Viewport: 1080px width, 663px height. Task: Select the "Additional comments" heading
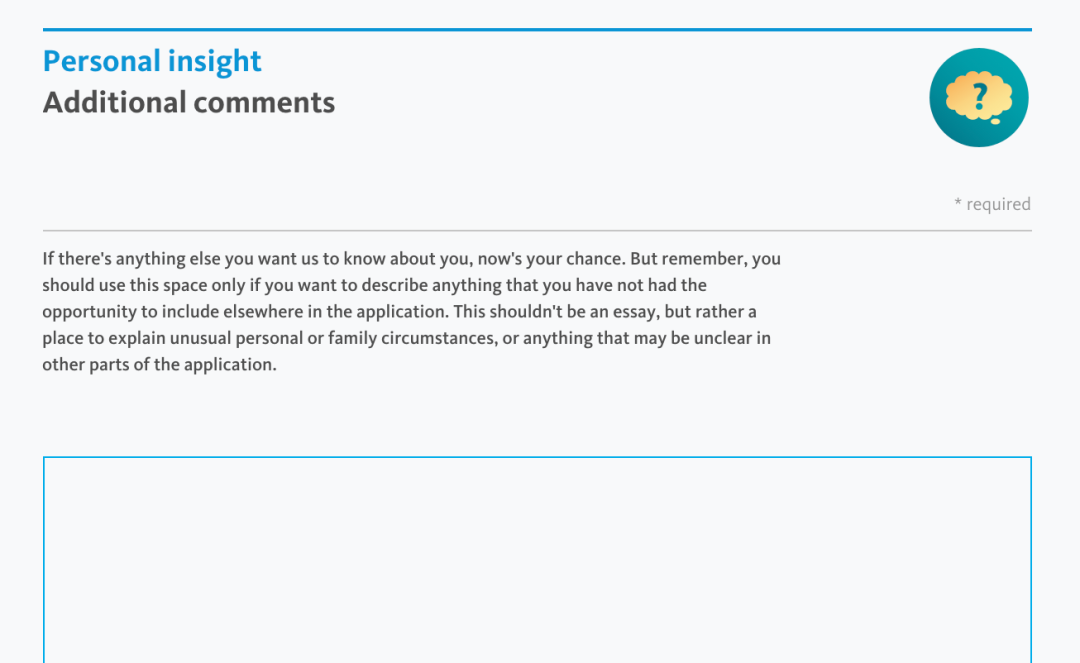189,102
